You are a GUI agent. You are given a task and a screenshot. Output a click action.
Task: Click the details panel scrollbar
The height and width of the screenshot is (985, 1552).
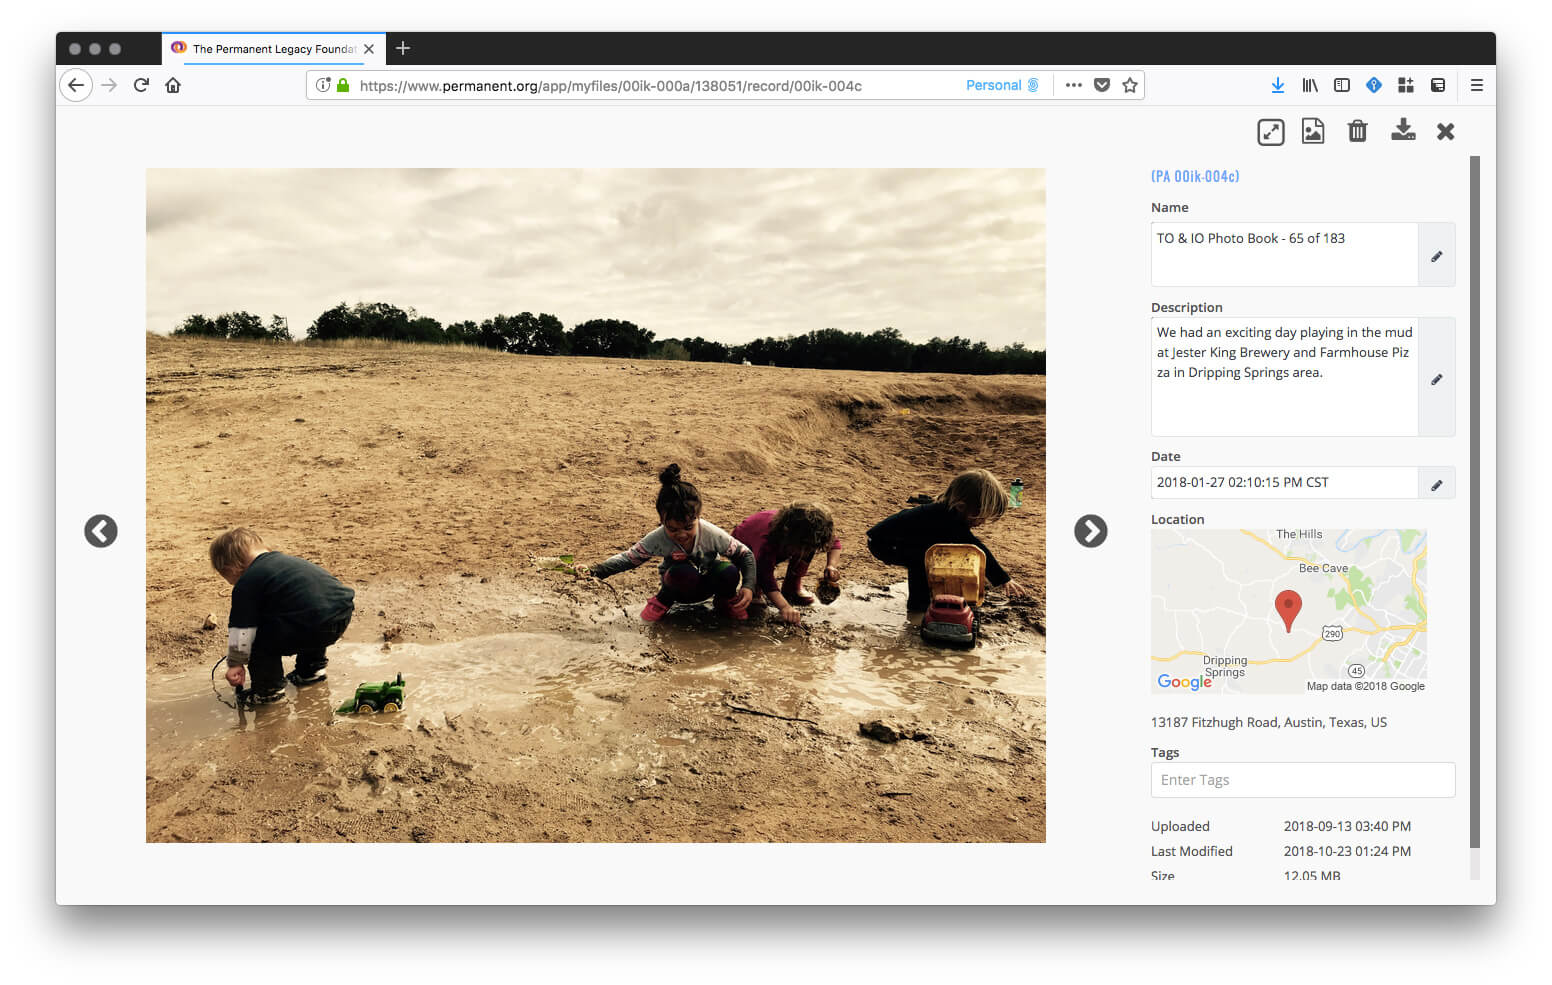click(1474, 500)
